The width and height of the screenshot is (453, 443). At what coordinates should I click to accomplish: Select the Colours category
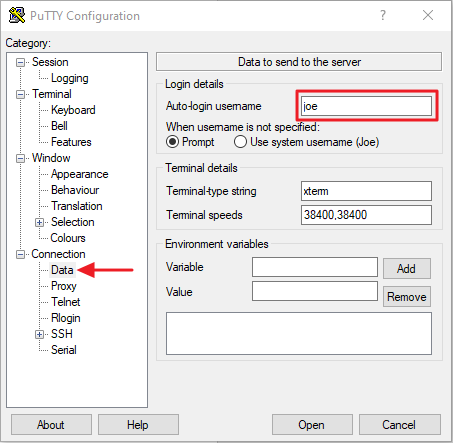(x=68, y=238)
